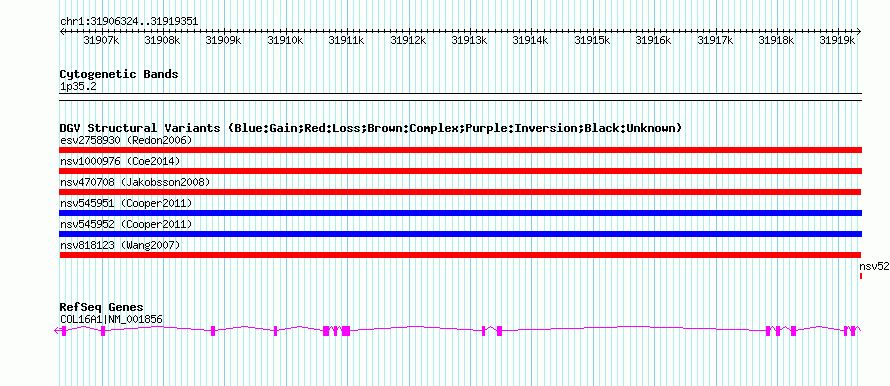Image resolution: width=890 pixels, height=386 pixels.
Task: Select the red bar under esv2758930
Action: (x=461, y=150)
